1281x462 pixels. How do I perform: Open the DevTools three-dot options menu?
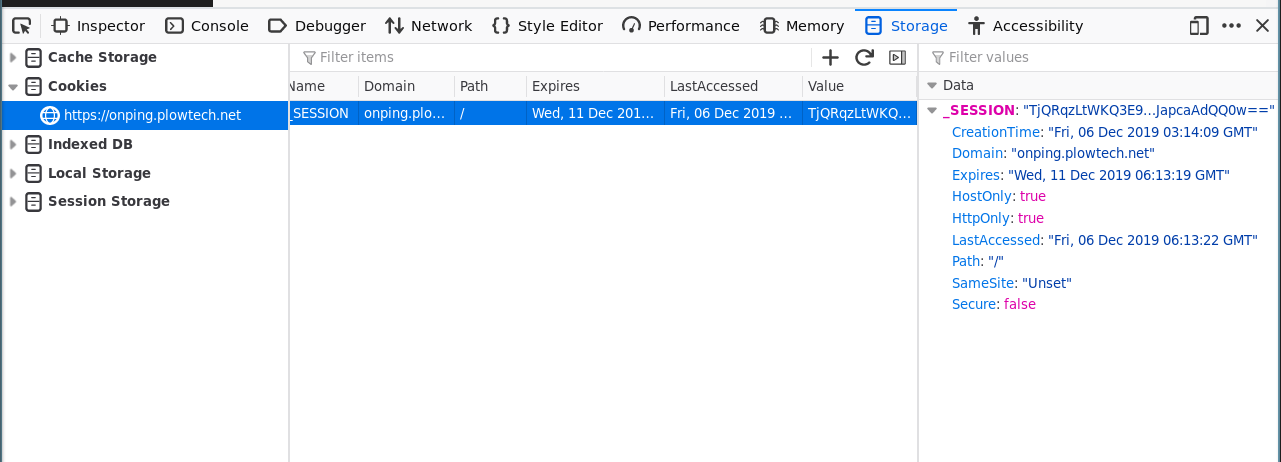[x=1231, y=26]
